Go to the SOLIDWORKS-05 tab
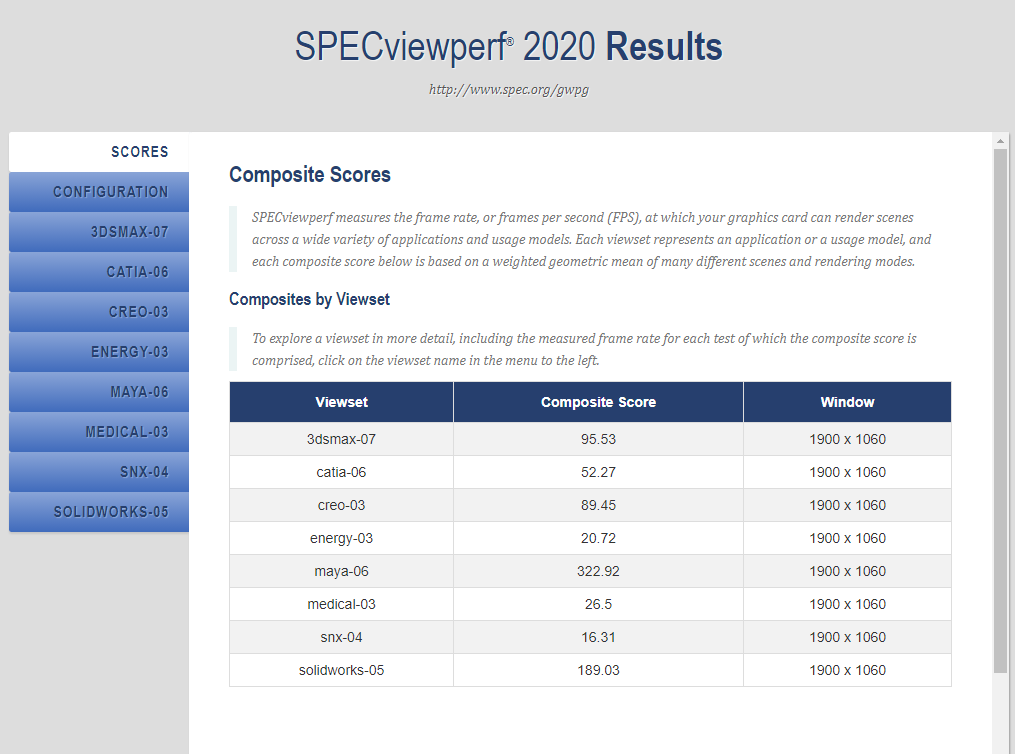 [x=99, y=512]
